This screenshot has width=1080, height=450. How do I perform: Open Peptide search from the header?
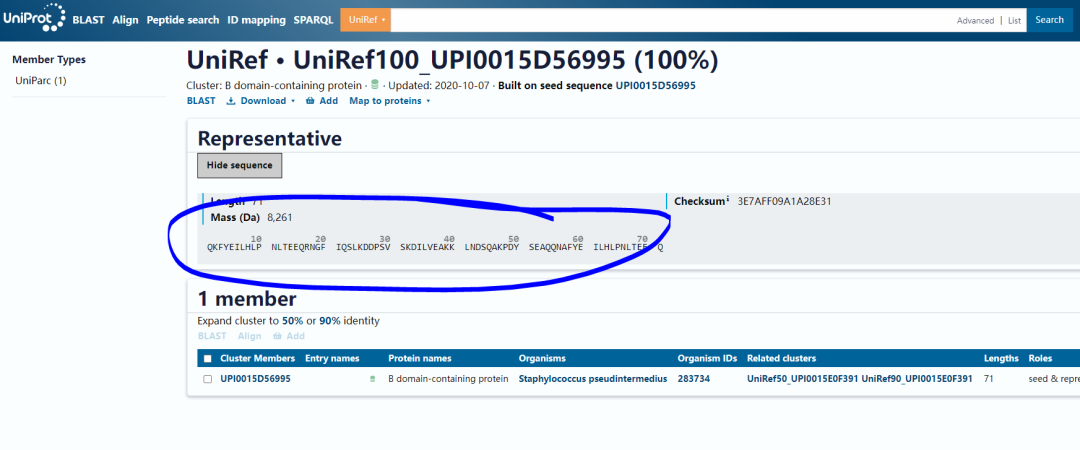coord(183,20)
